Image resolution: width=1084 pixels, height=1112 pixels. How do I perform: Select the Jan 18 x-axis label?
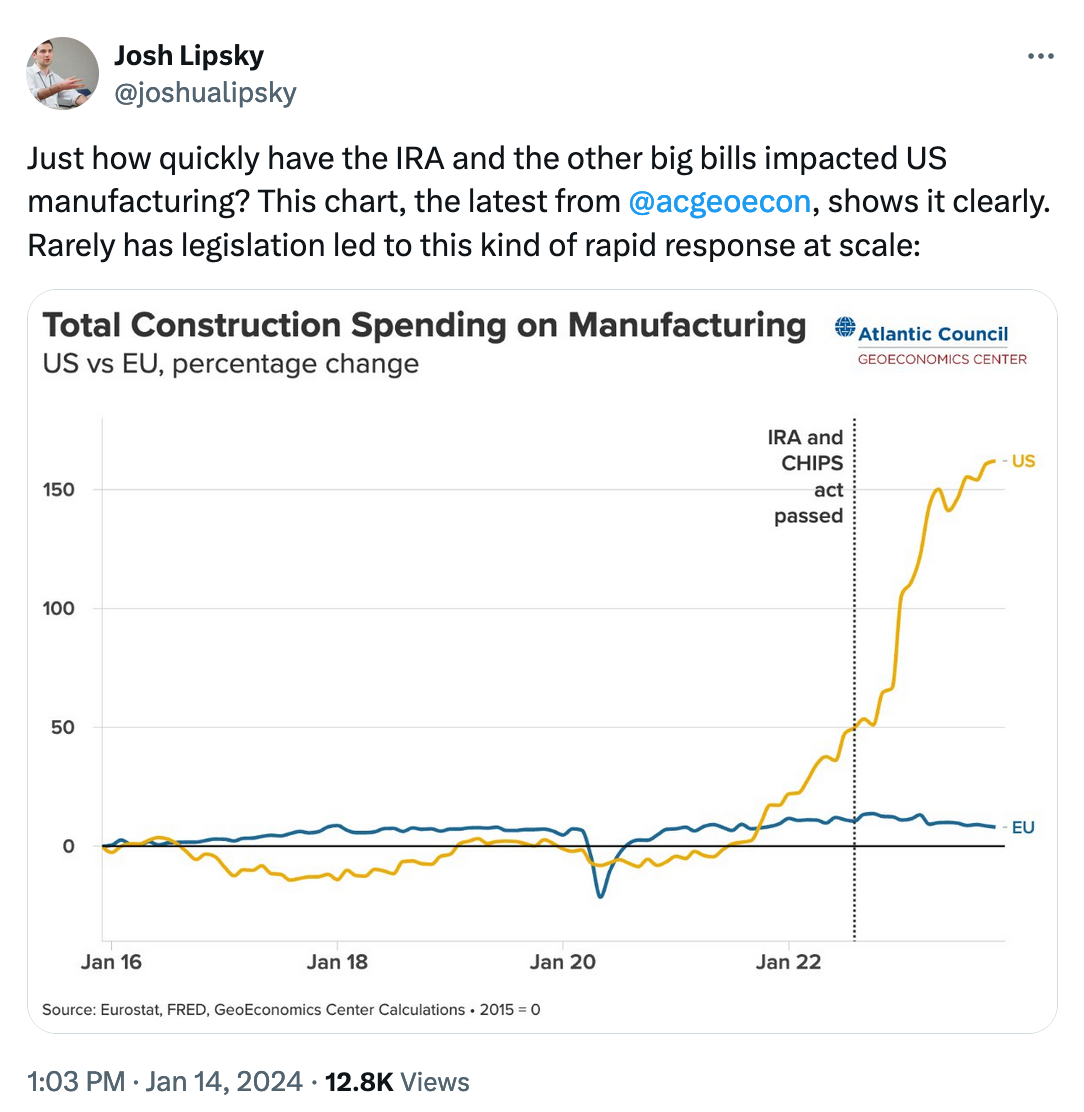337,962
